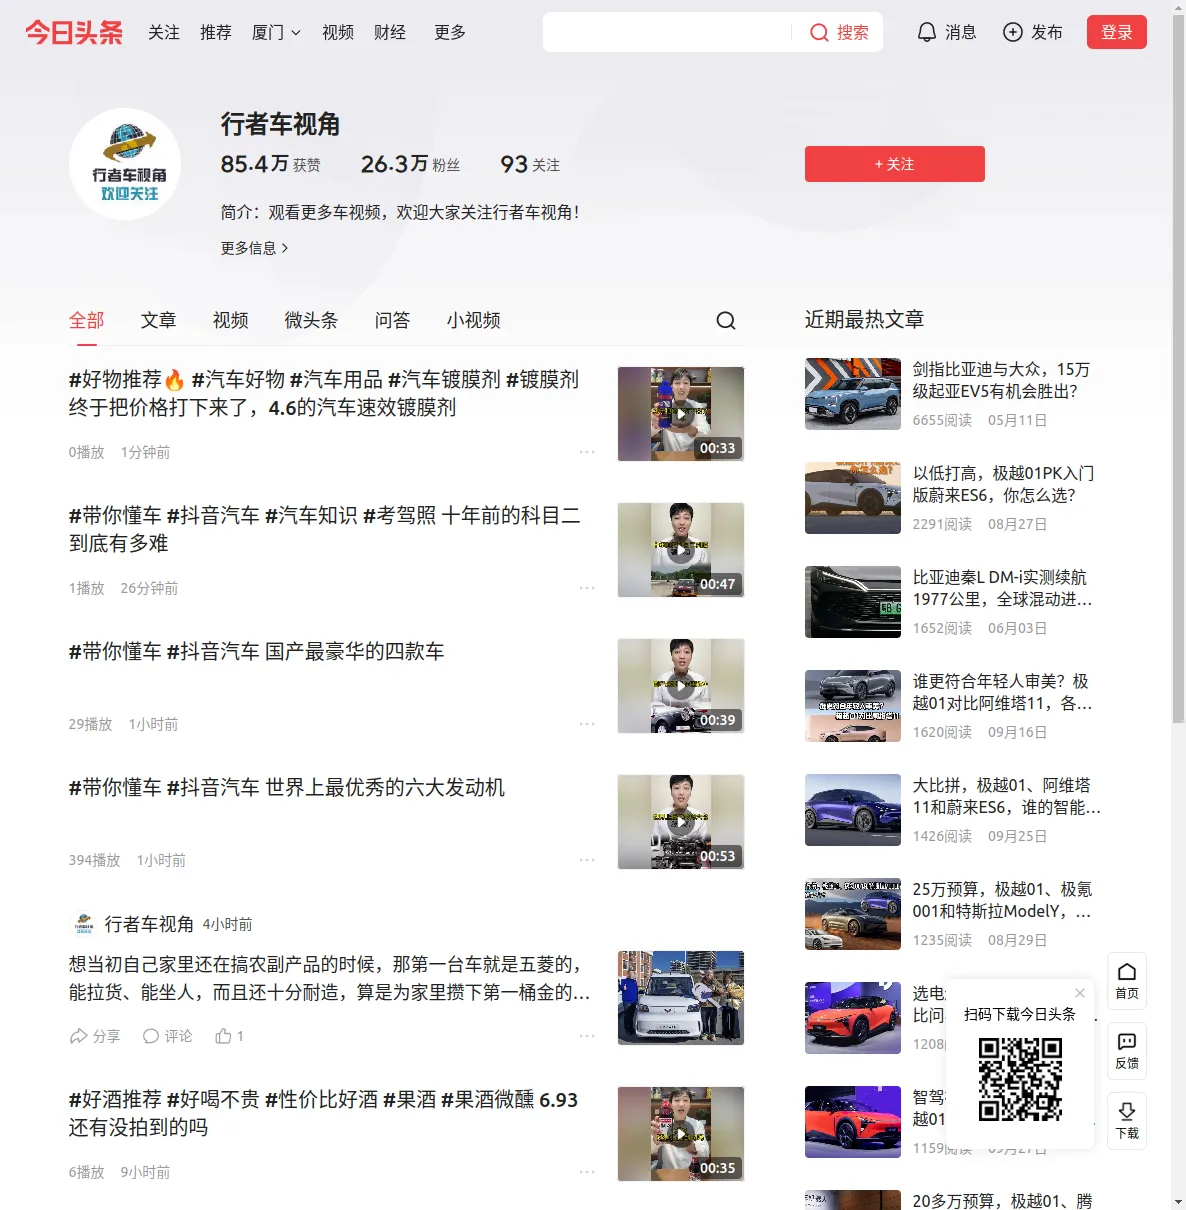The height and width of the screenshot is (1210, 1186).
Task: Play the 00:53 六大发动机 video
Action: point(681,822)
